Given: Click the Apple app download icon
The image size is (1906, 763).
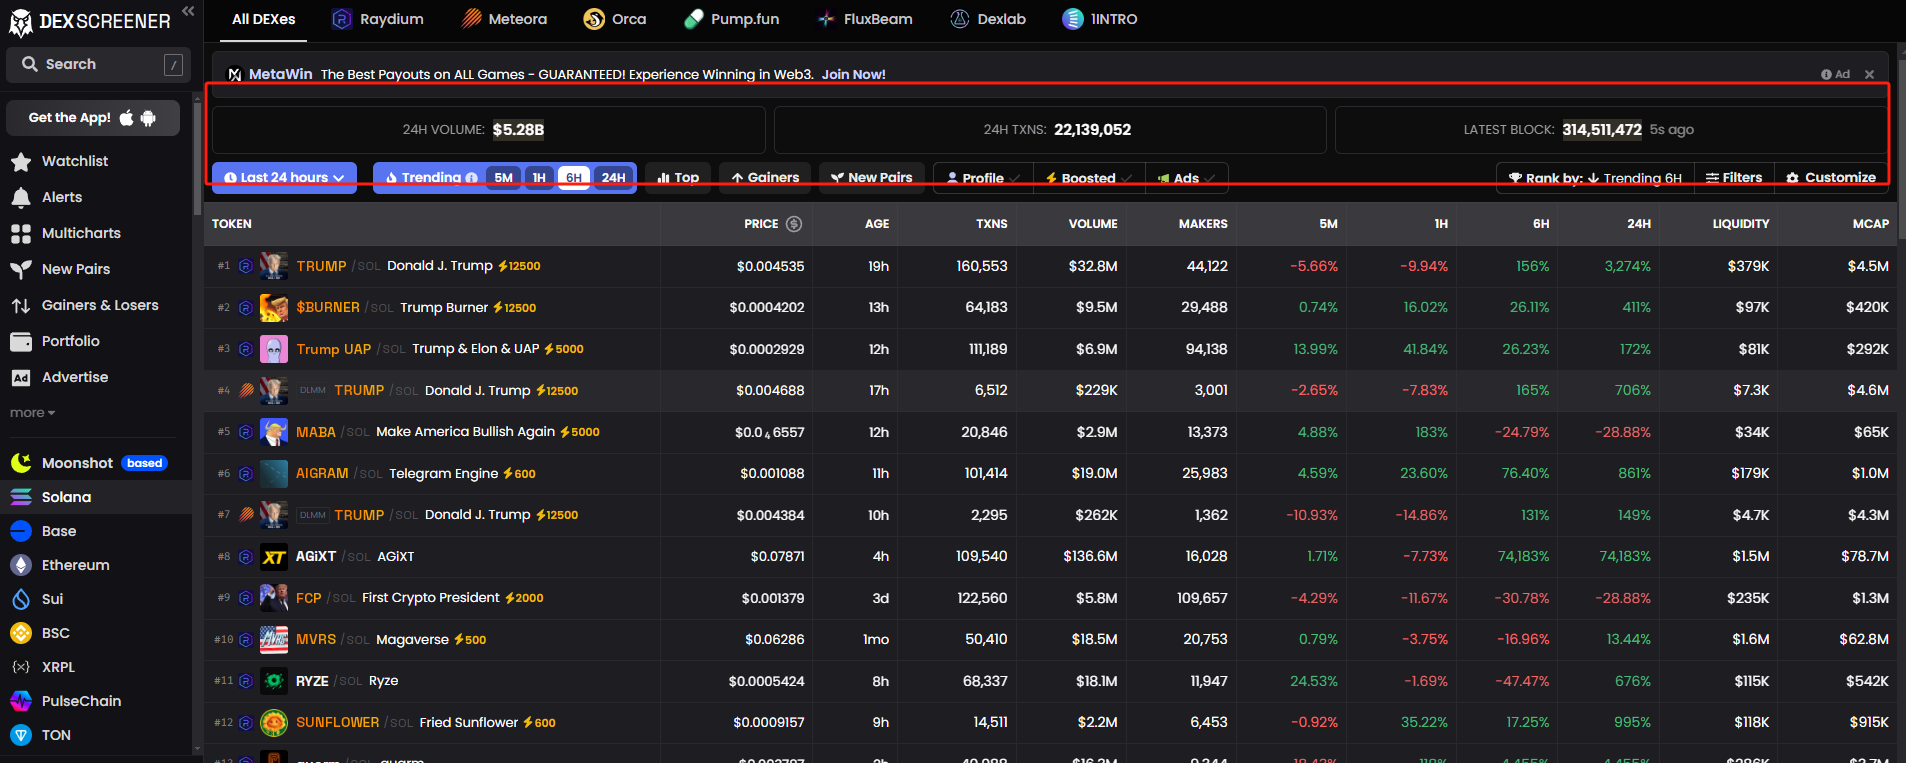Looking at the screenshot, I should pyautogui.click(x=127, y=117).
